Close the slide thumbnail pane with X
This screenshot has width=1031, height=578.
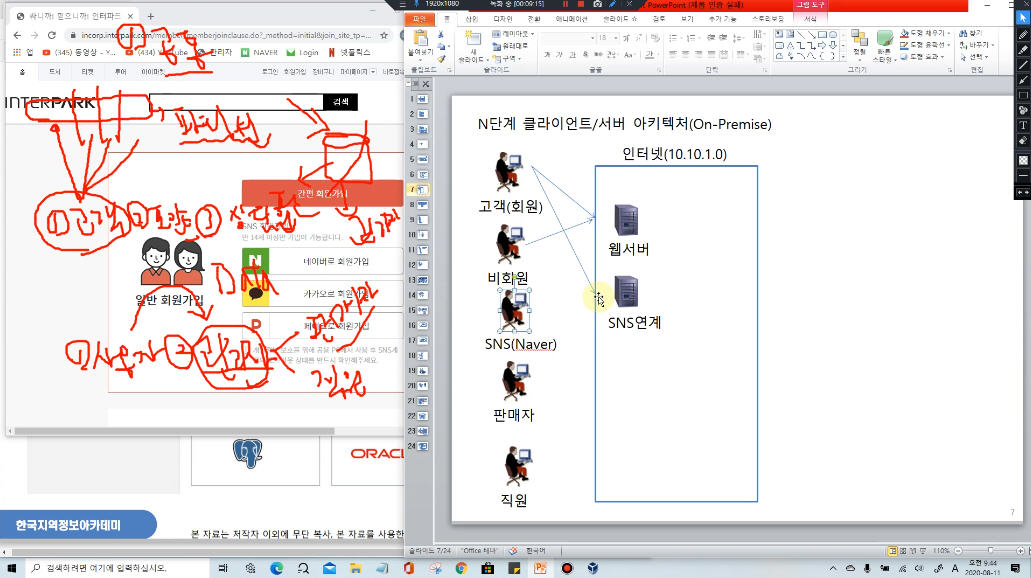pyautogui.click(x=425, y=84)
